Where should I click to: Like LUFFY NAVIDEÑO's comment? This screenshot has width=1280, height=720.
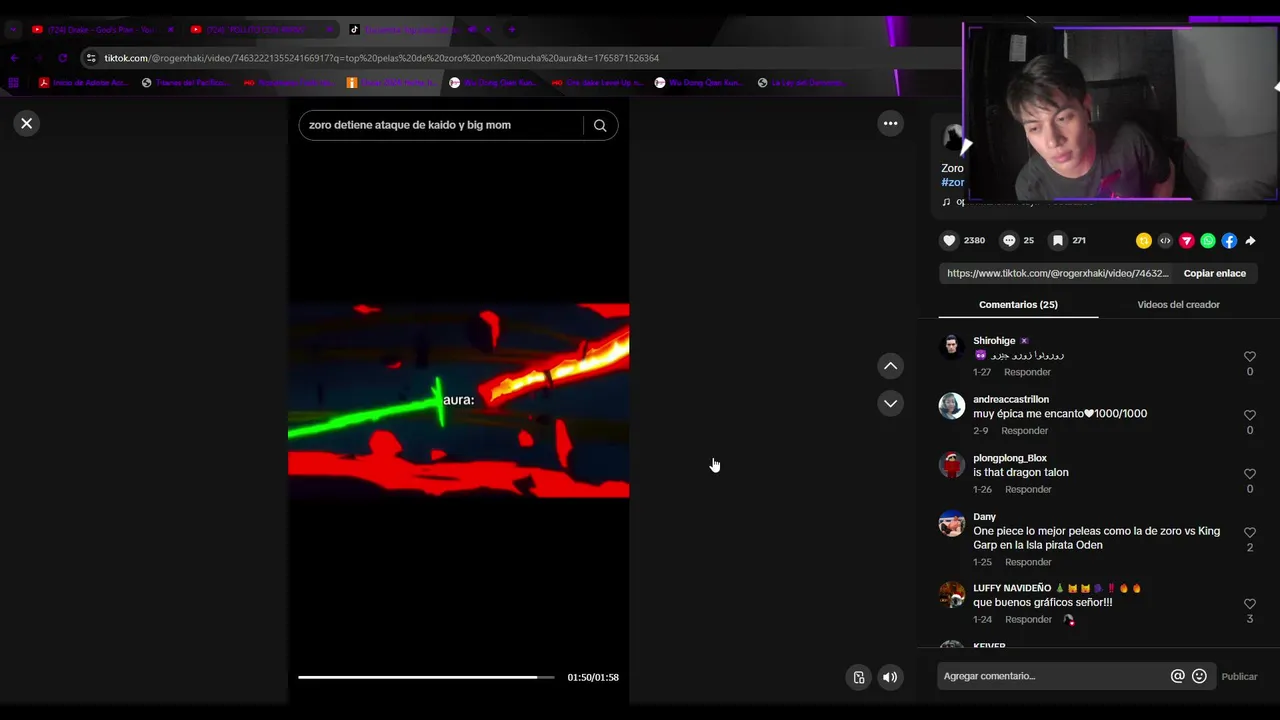[1250, 604]
